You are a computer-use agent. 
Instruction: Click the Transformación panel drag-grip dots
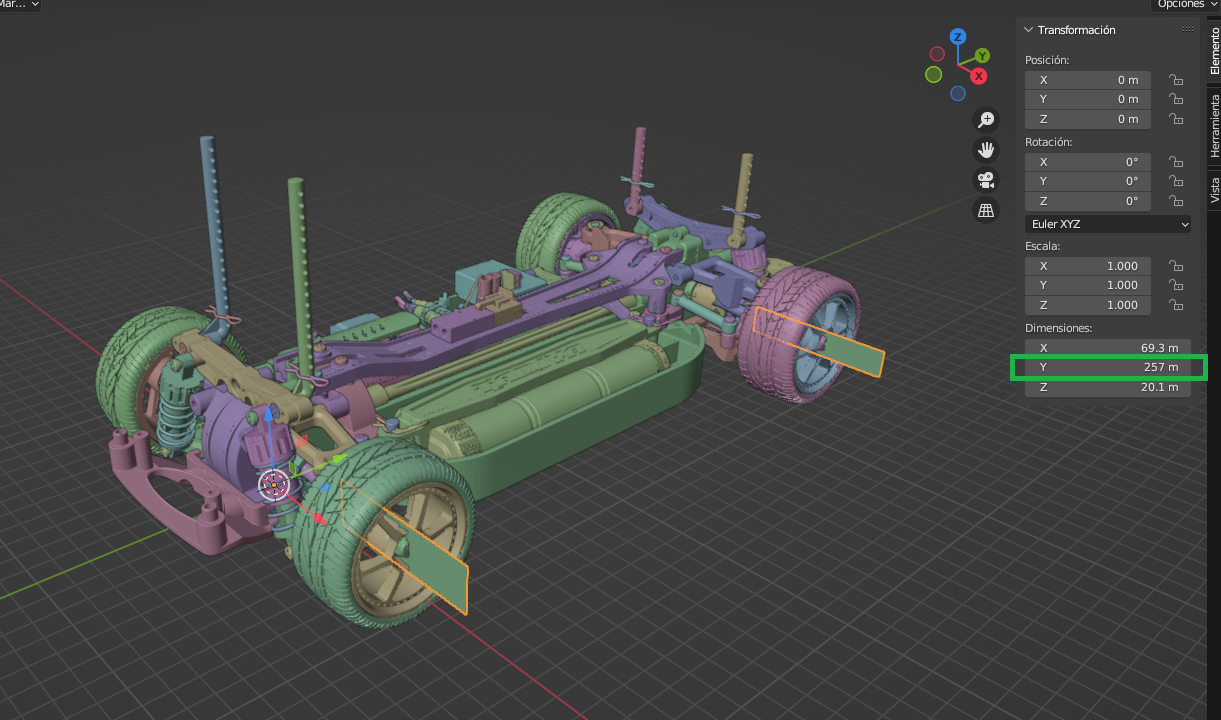1188,30
